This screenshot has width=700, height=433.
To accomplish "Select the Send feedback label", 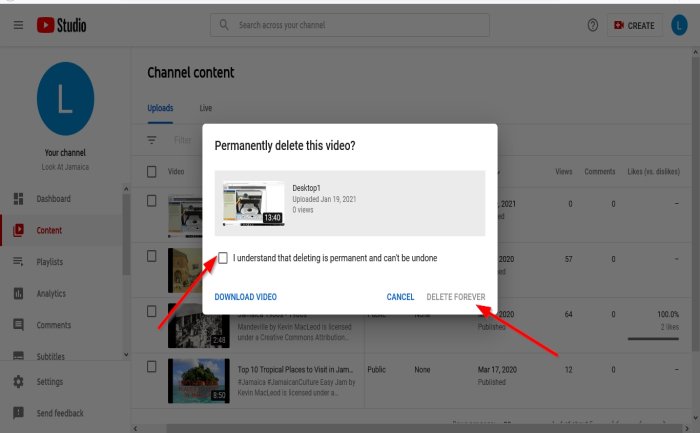I will pos(60,413).
